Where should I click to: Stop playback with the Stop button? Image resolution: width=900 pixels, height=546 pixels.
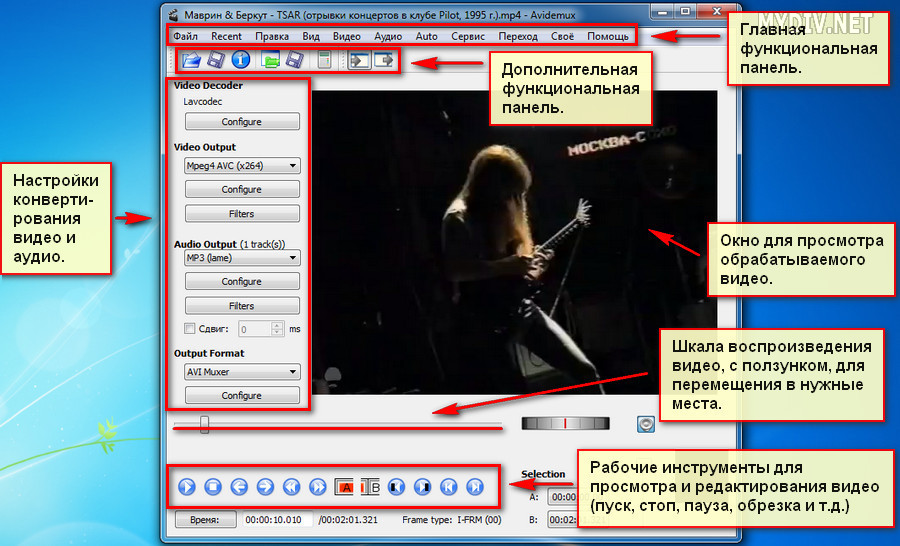tap(213, 487)
